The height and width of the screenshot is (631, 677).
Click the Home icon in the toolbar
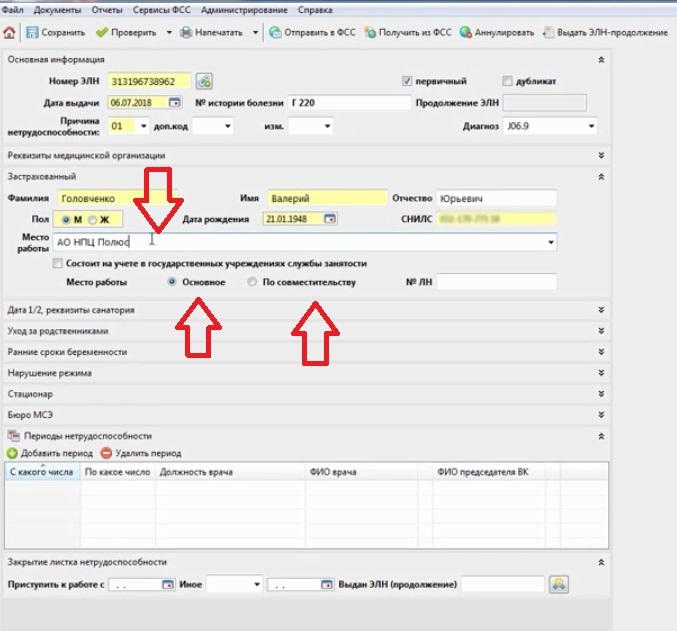pyautogui.click(x=10, y=33)
